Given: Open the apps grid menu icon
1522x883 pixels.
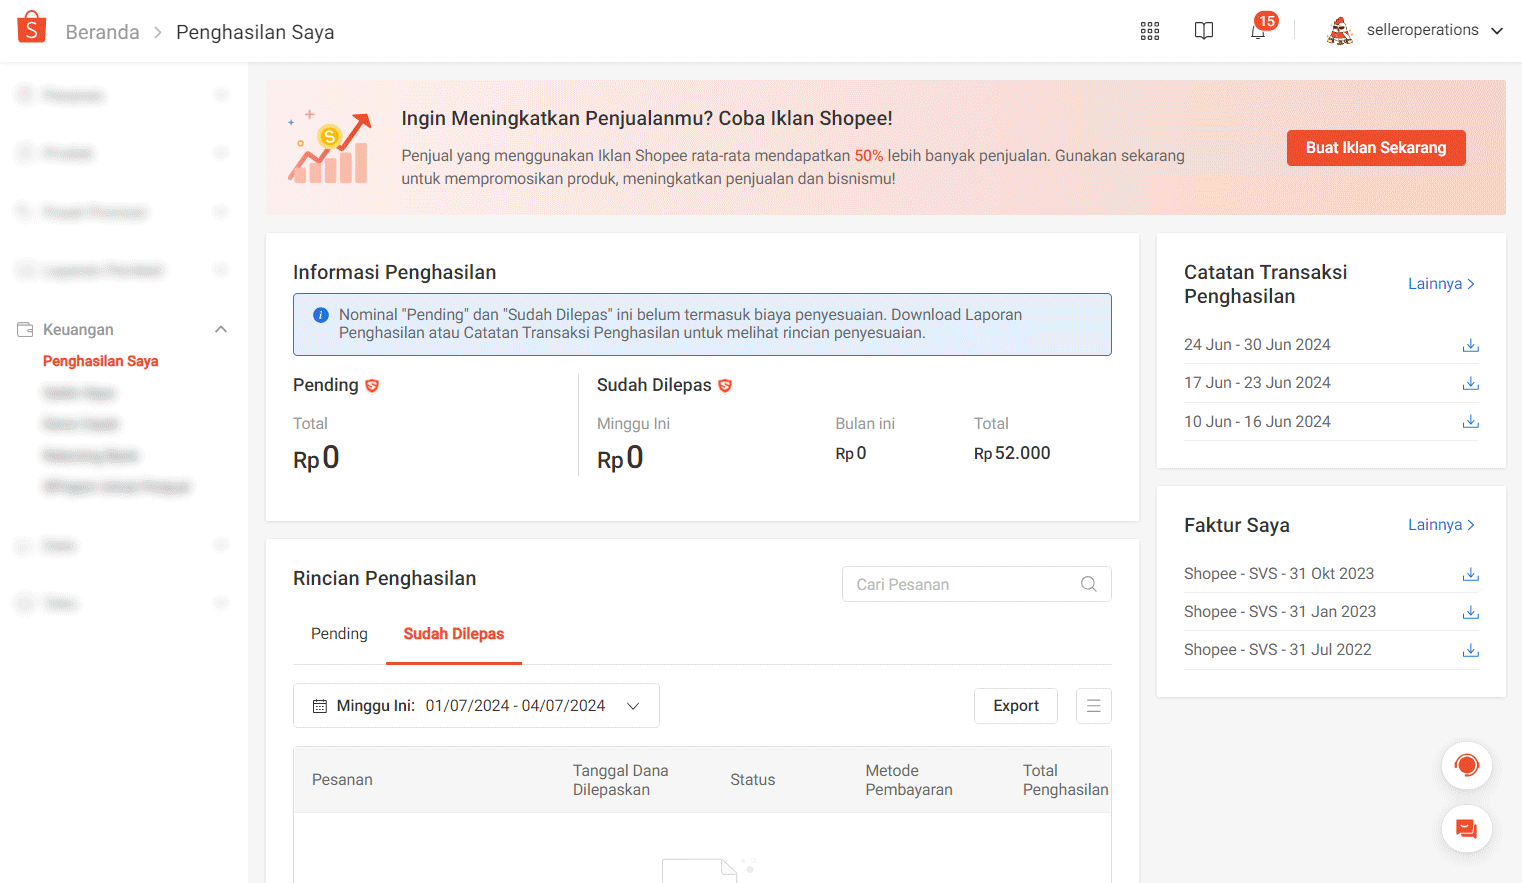Looking at the screenshot, I should pos(1150,31).
